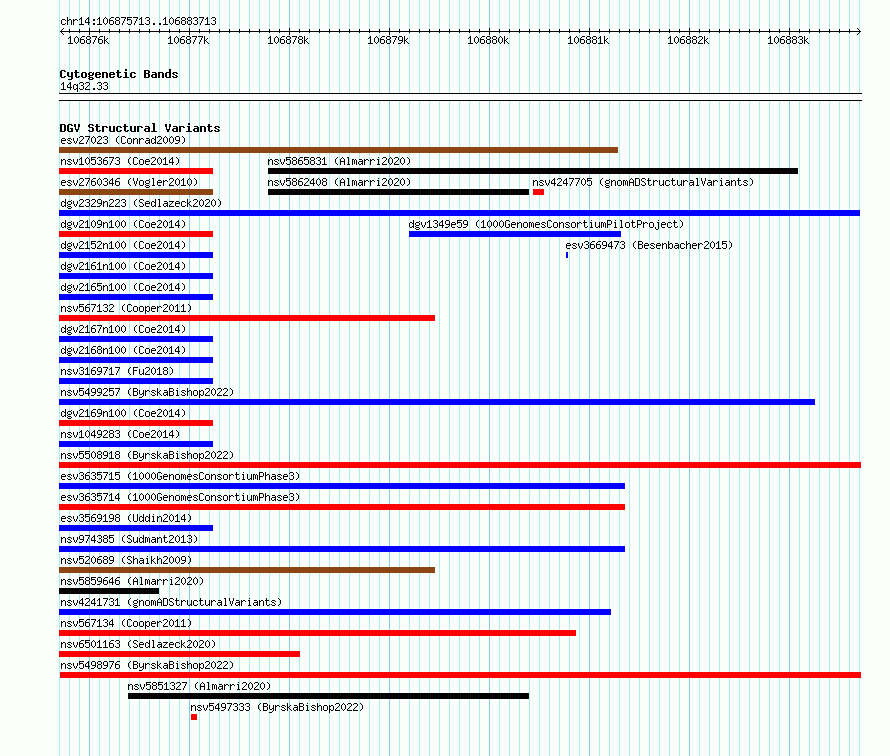Click the nsv567134 (Cooper2011) red bar
Screen dimensions: 890x756
[317, 633]
